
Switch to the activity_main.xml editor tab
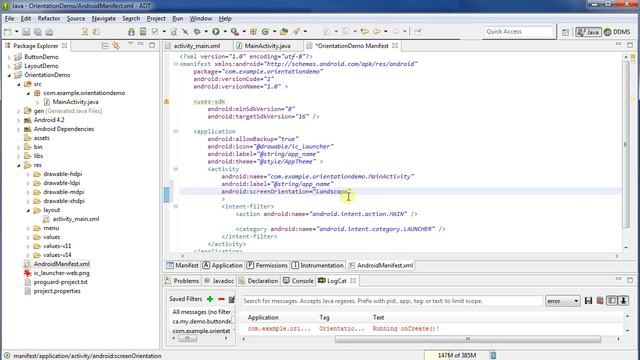197,46
